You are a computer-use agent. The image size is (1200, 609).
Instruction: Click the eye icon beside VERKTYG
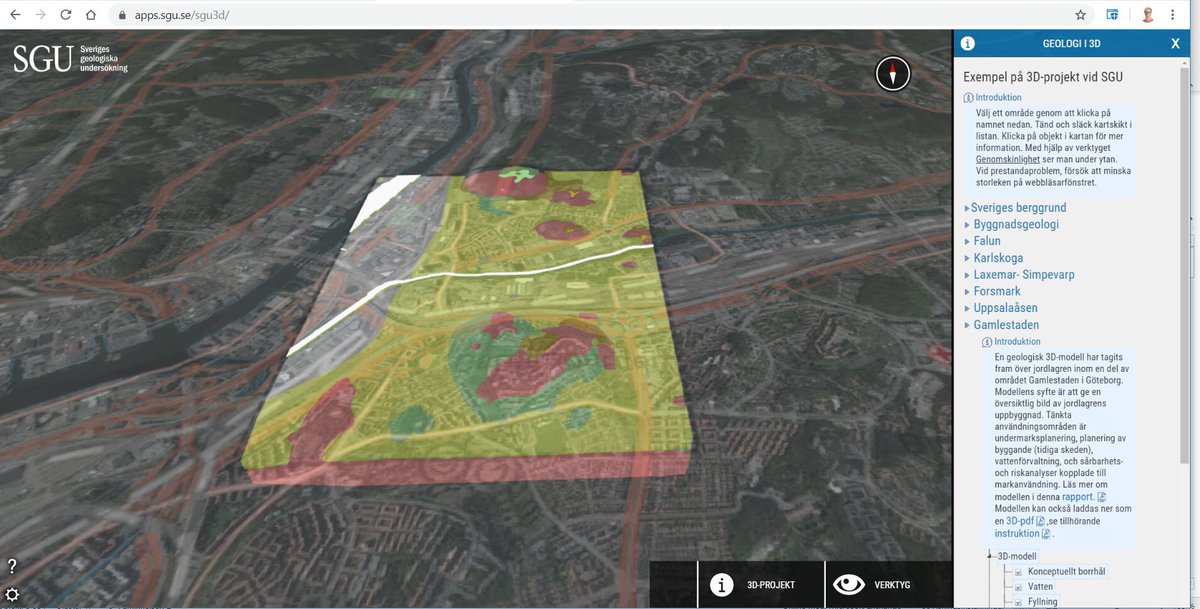point(849,584)
